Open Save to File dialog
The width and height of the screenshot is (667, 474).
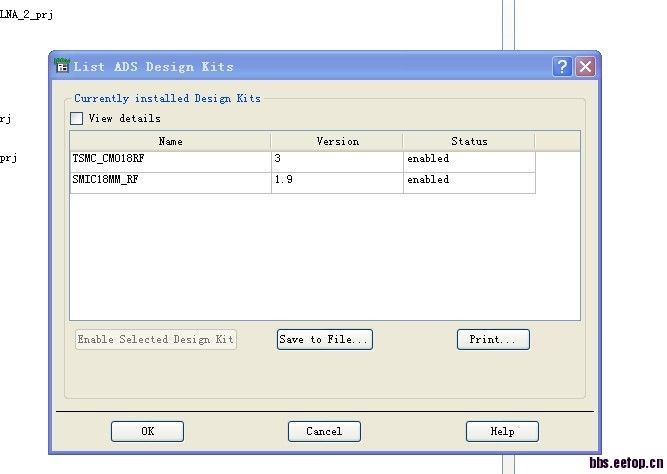(325, 340)
